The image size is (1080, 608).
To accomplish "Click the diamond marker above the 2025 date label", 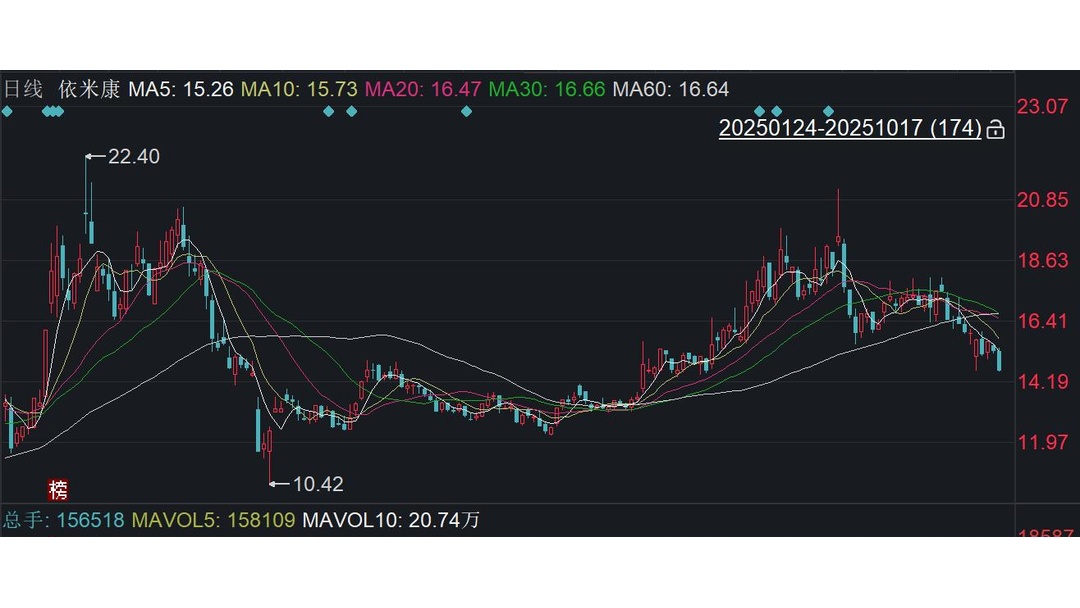I will coord(828,112).
